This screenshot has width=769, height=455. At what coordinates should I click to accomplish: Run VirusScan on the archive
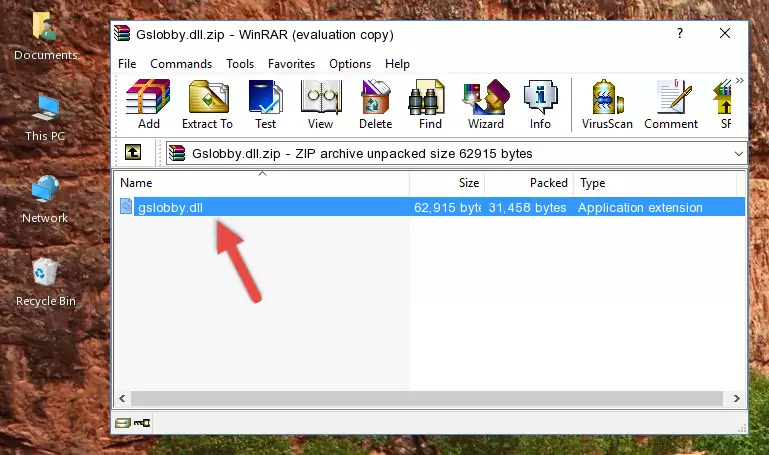(x=607, y=104)
